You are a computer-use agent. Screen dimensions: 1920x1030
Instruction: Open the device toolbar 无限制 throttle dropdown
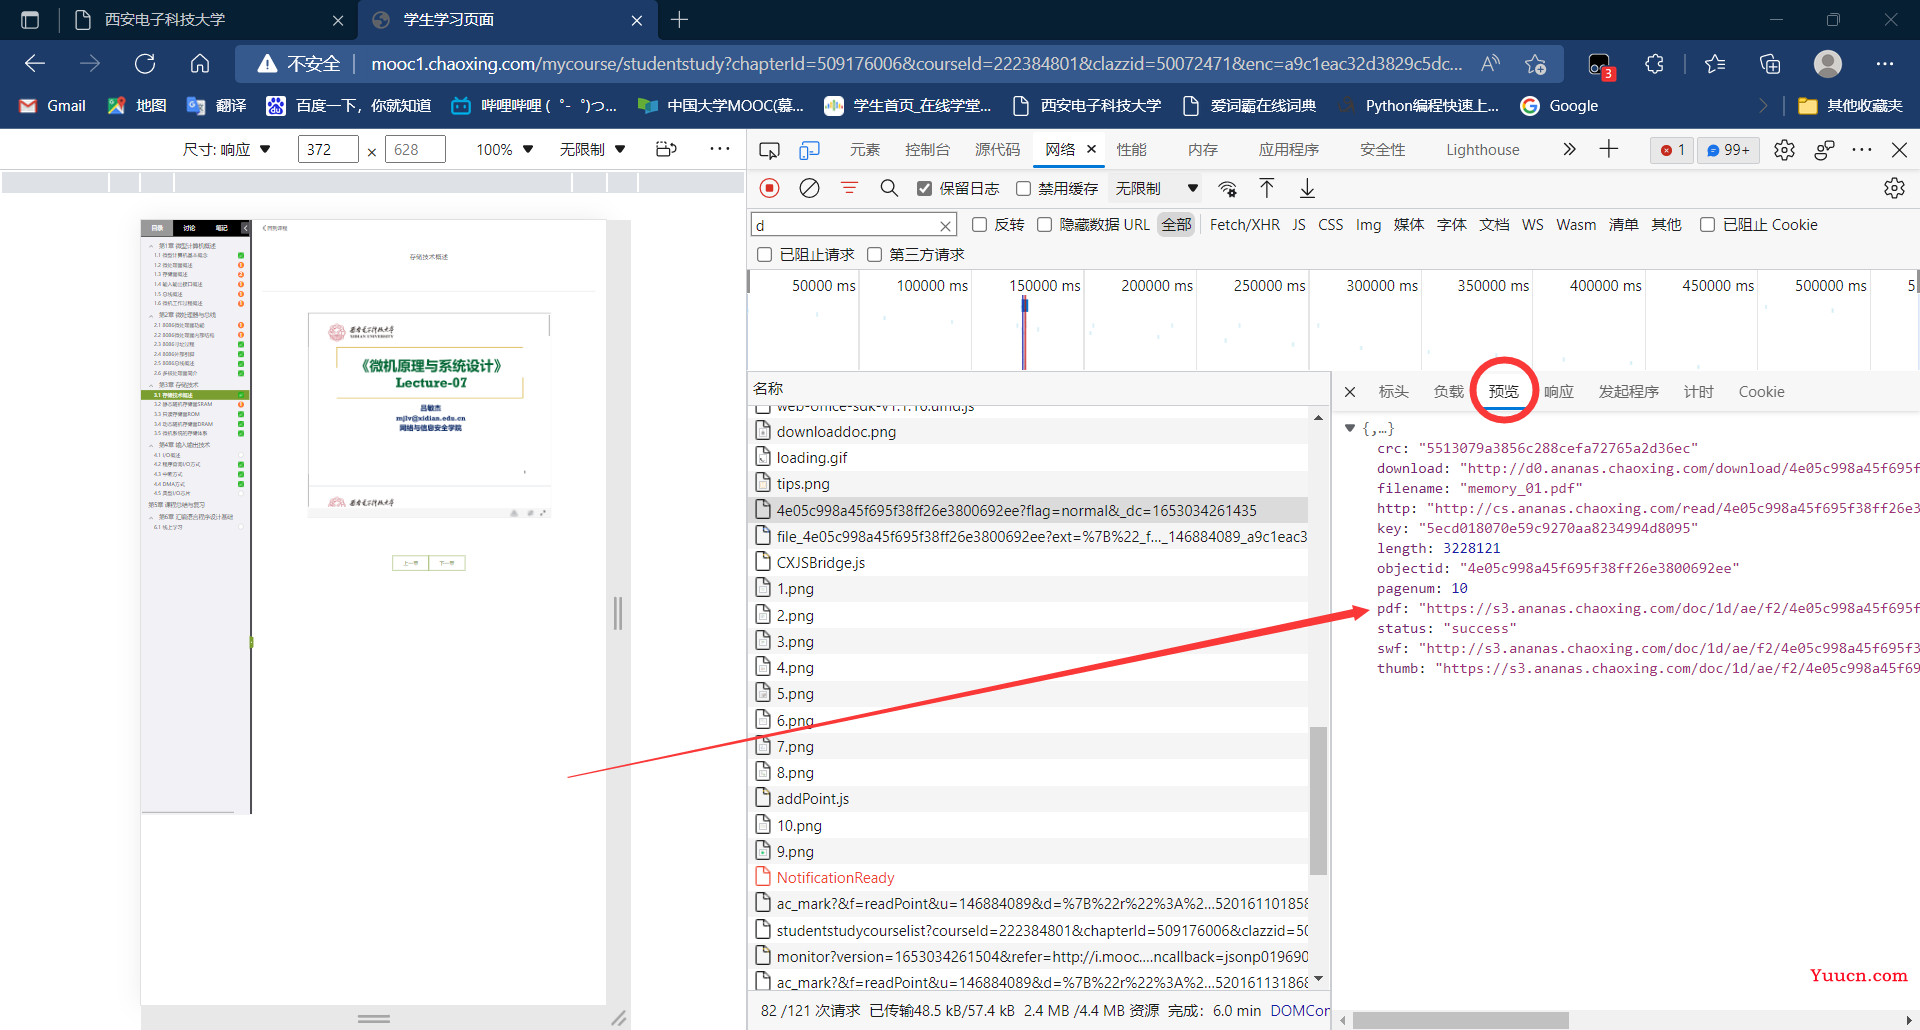pyautogui.click(x=592, y=149)
